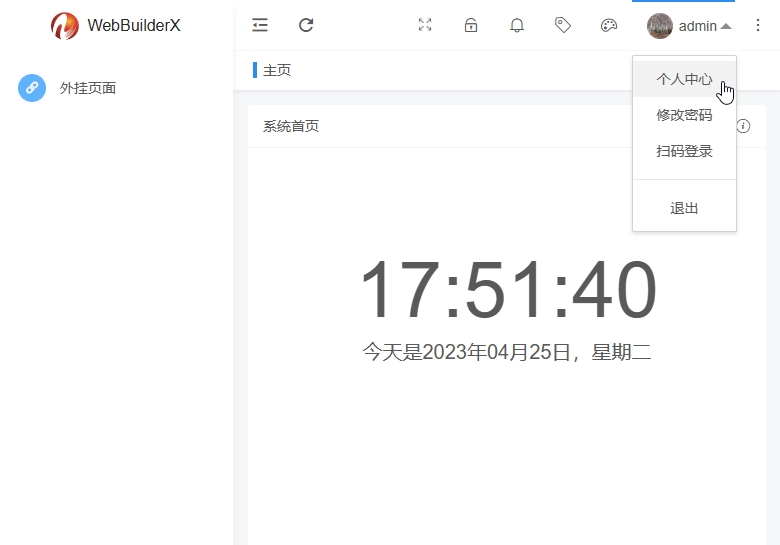Choose 修改密码 in the dropdown menu
Viewport: 780px width, 545px height.
pos(684,115)
